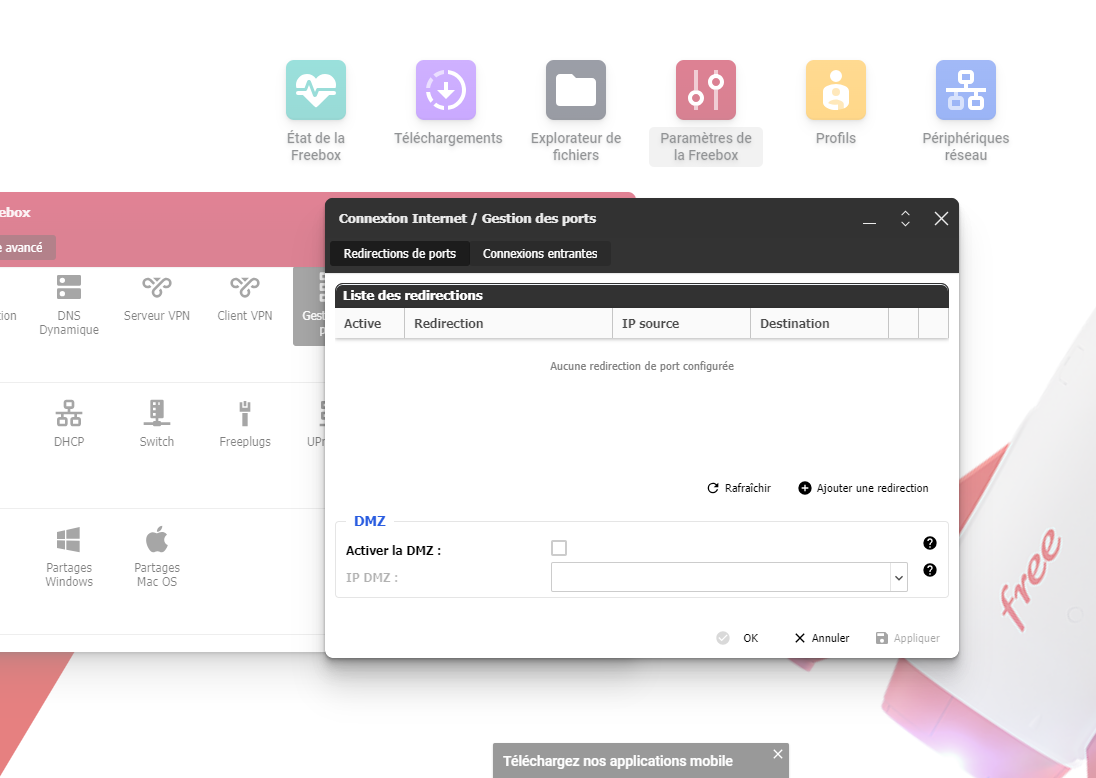Sort by the Destination column header

pos(819,324)
